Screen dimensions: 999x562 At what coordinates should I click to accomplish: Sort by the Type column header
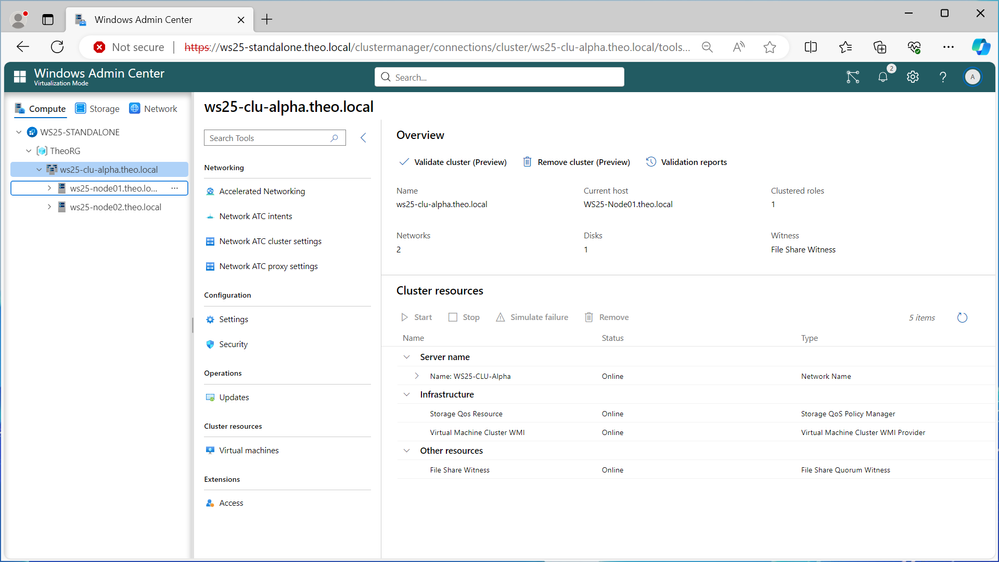809,338
